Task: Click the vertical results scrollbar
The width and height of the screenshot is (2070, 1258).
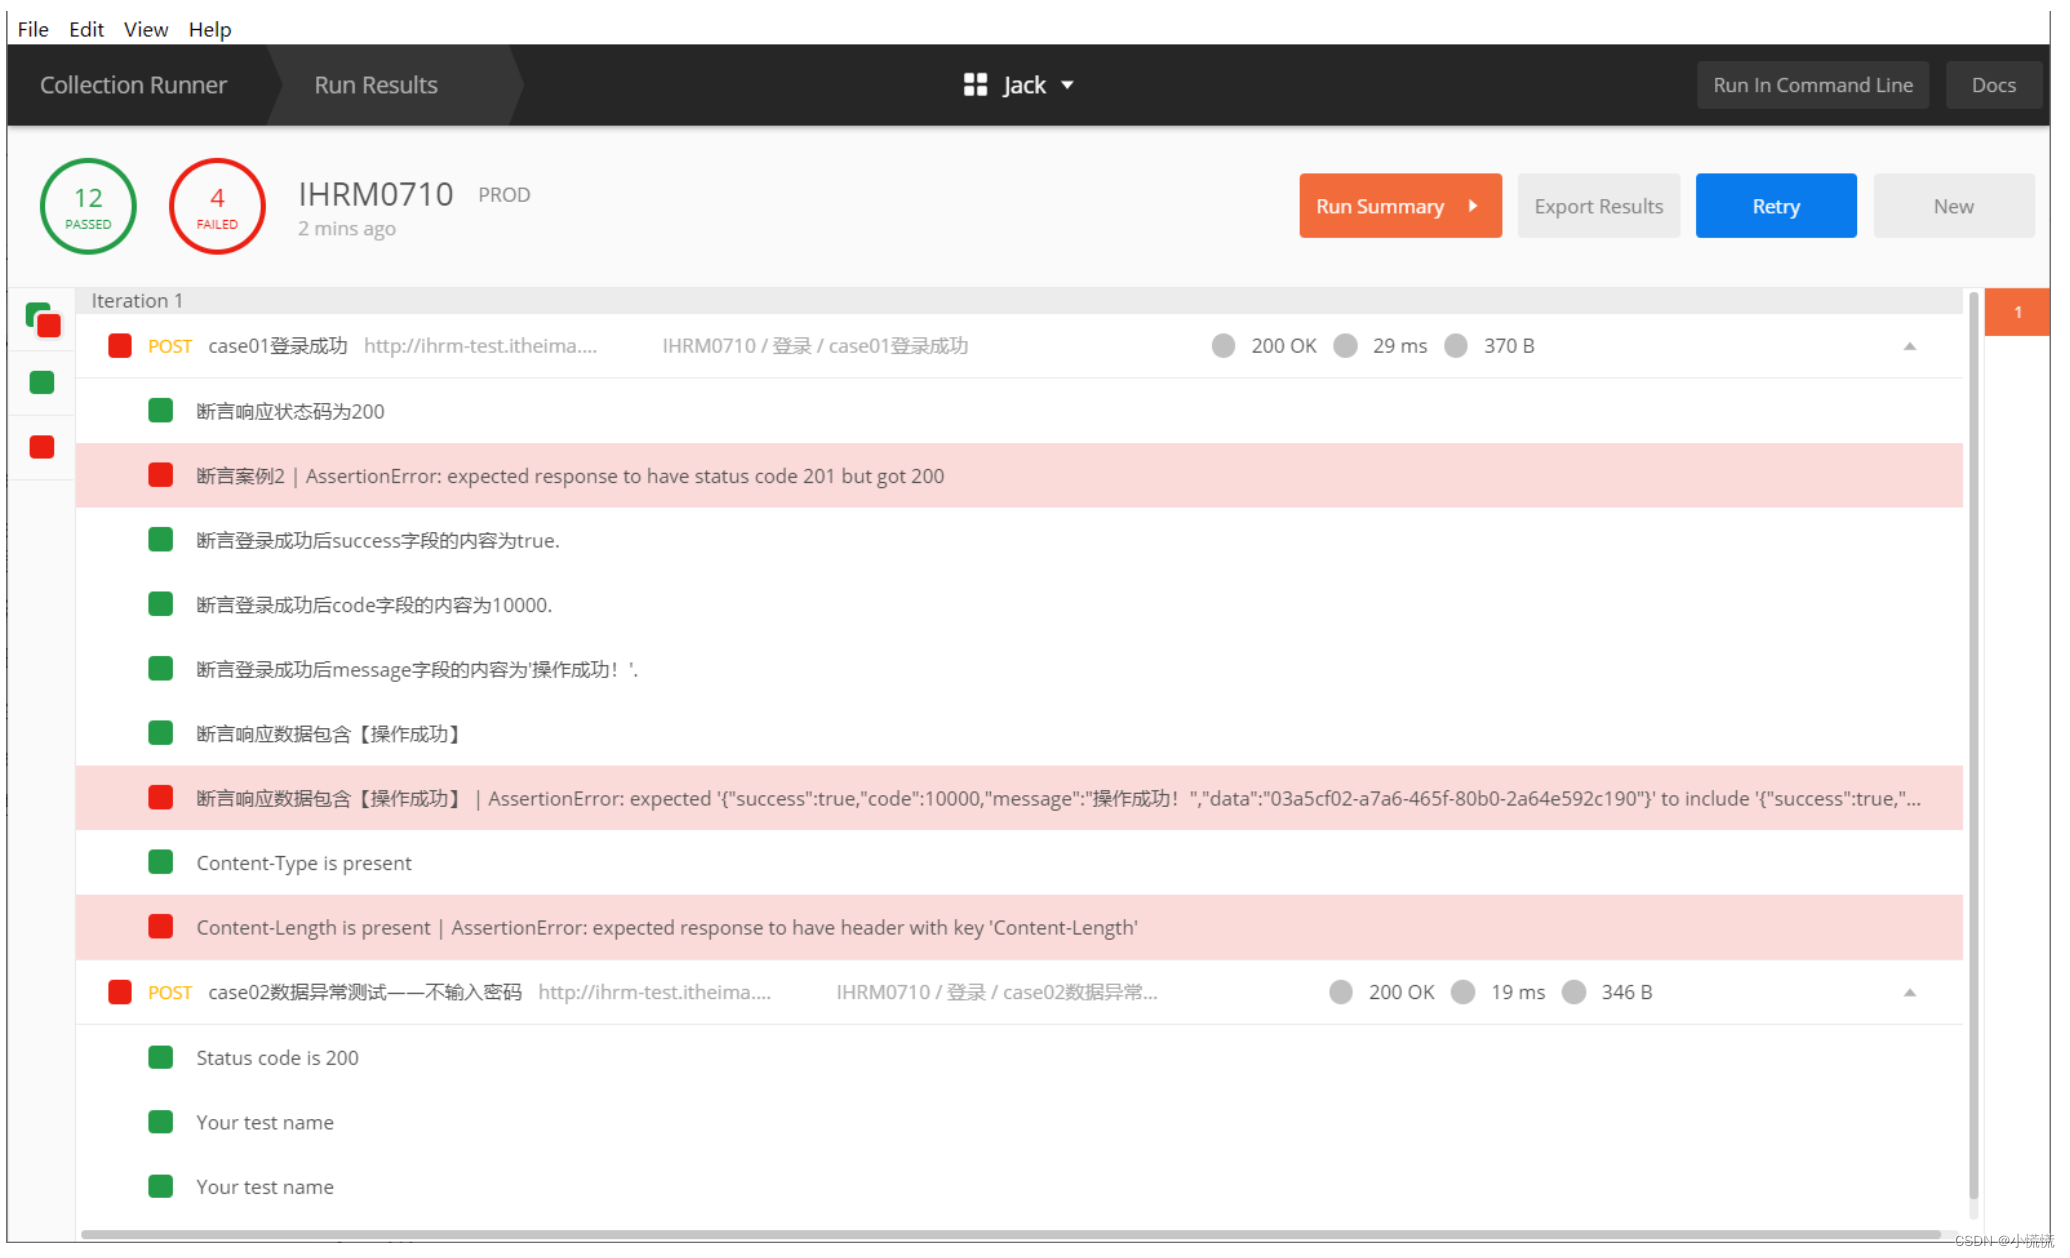Action: [1973, 740]
